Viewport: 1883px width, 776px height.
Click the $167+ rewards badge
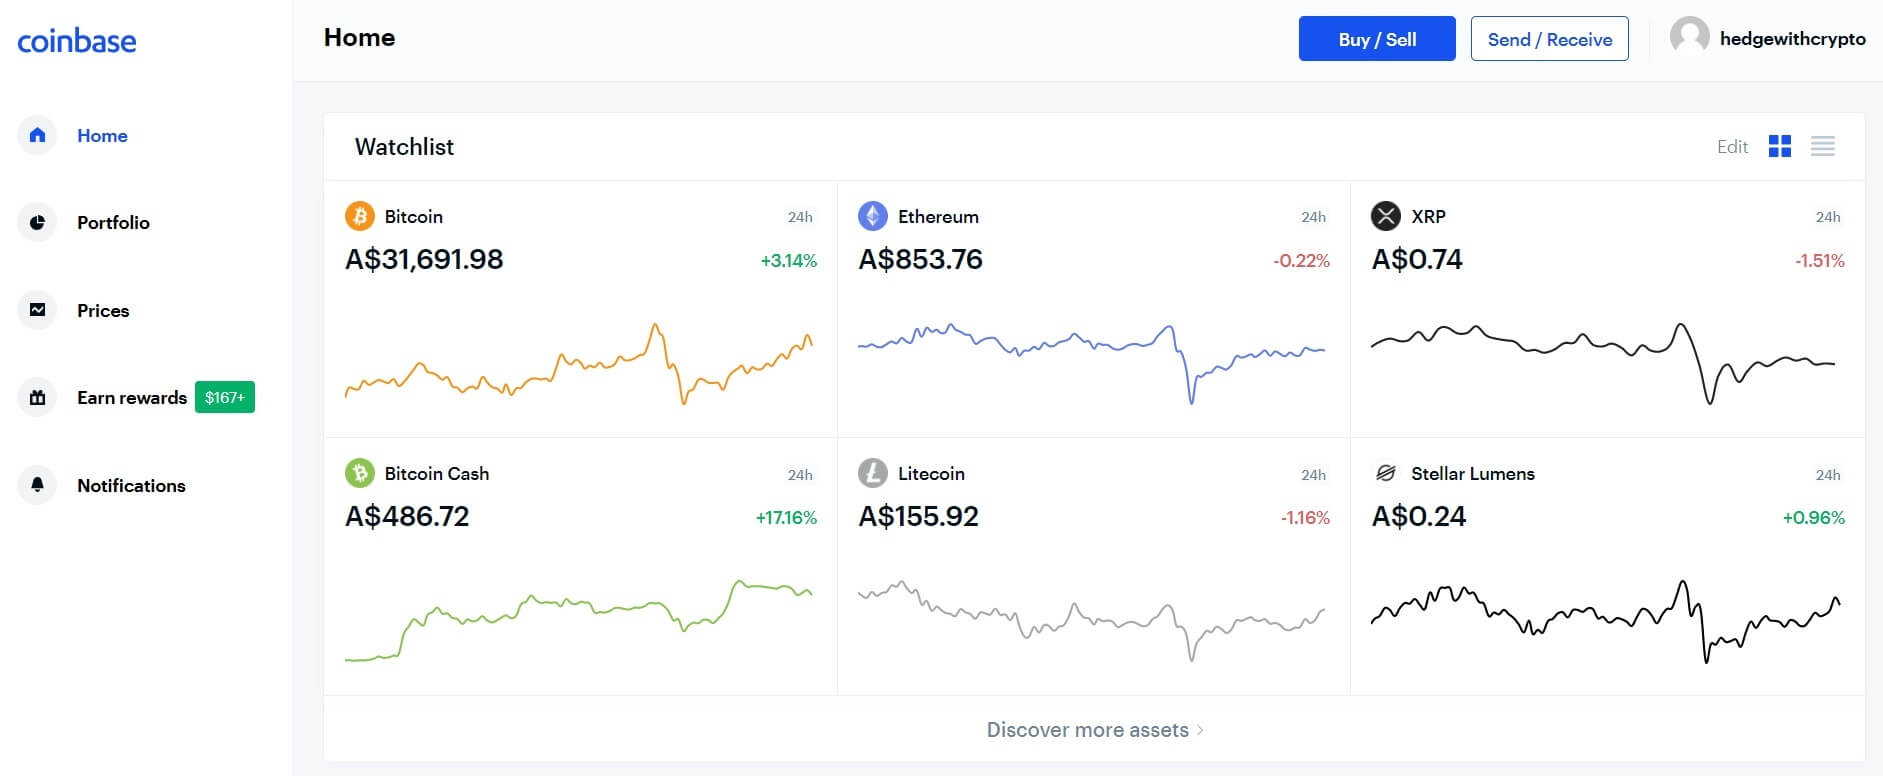coord(225,397)
